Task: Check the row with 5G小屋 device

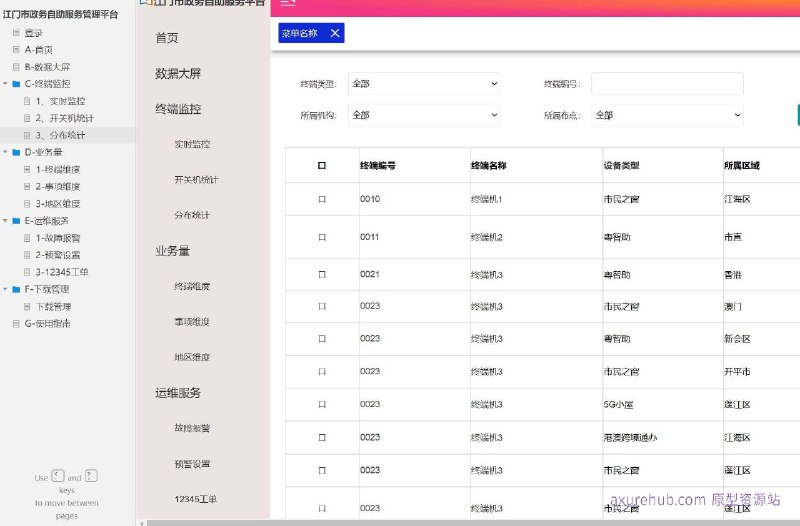Action: pos(322,404)
